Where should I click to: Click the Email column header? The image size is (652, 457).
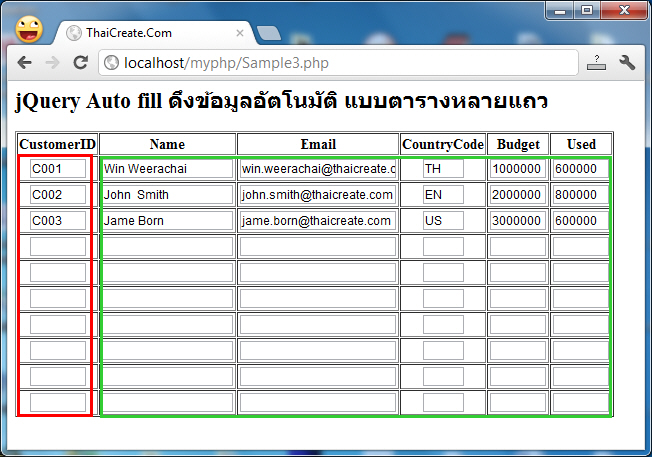point(318,144)
